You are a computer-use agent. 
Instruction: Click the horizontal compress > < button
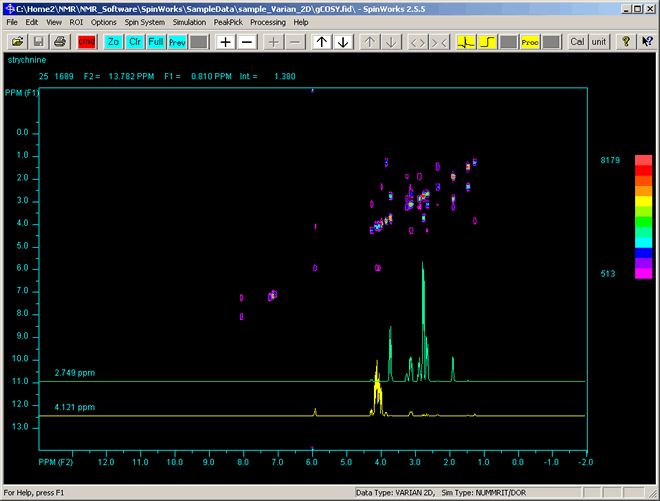point(439,42)
